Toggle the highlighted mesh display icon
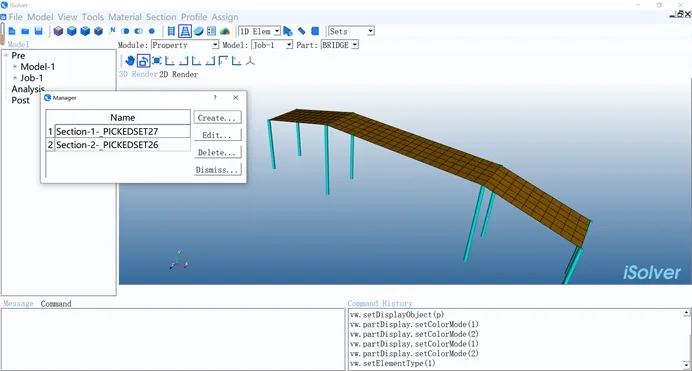Viewport: 692px width, 371px height. coord(184,31)
